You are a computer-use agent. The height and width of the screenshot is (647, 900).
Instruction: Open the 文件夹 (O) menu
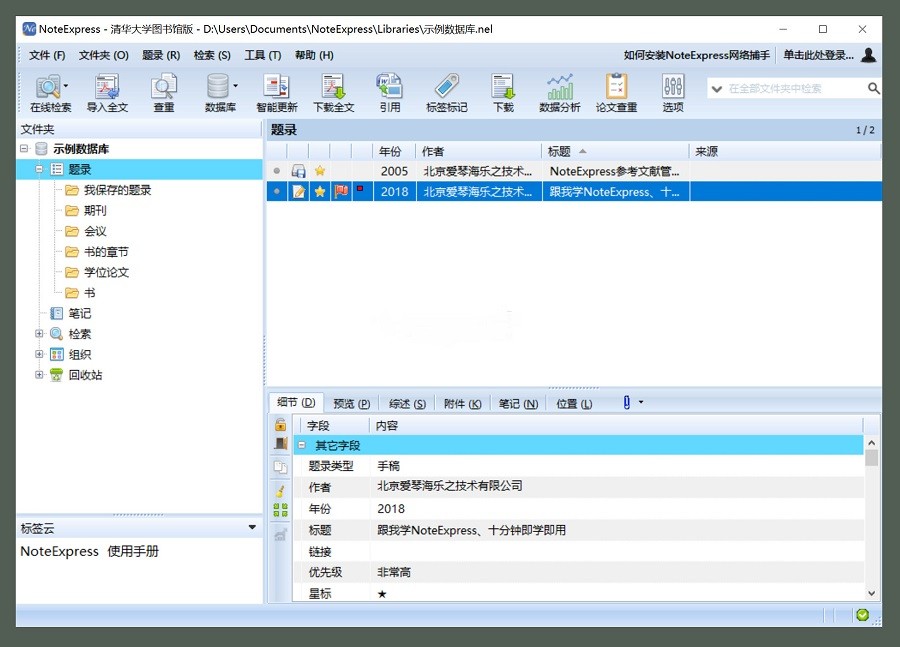tap(103, 55)
